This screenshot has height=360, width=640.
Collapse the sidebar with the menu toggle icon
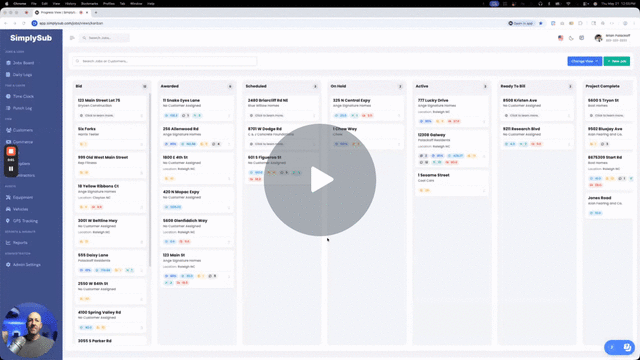coord(72,38)
